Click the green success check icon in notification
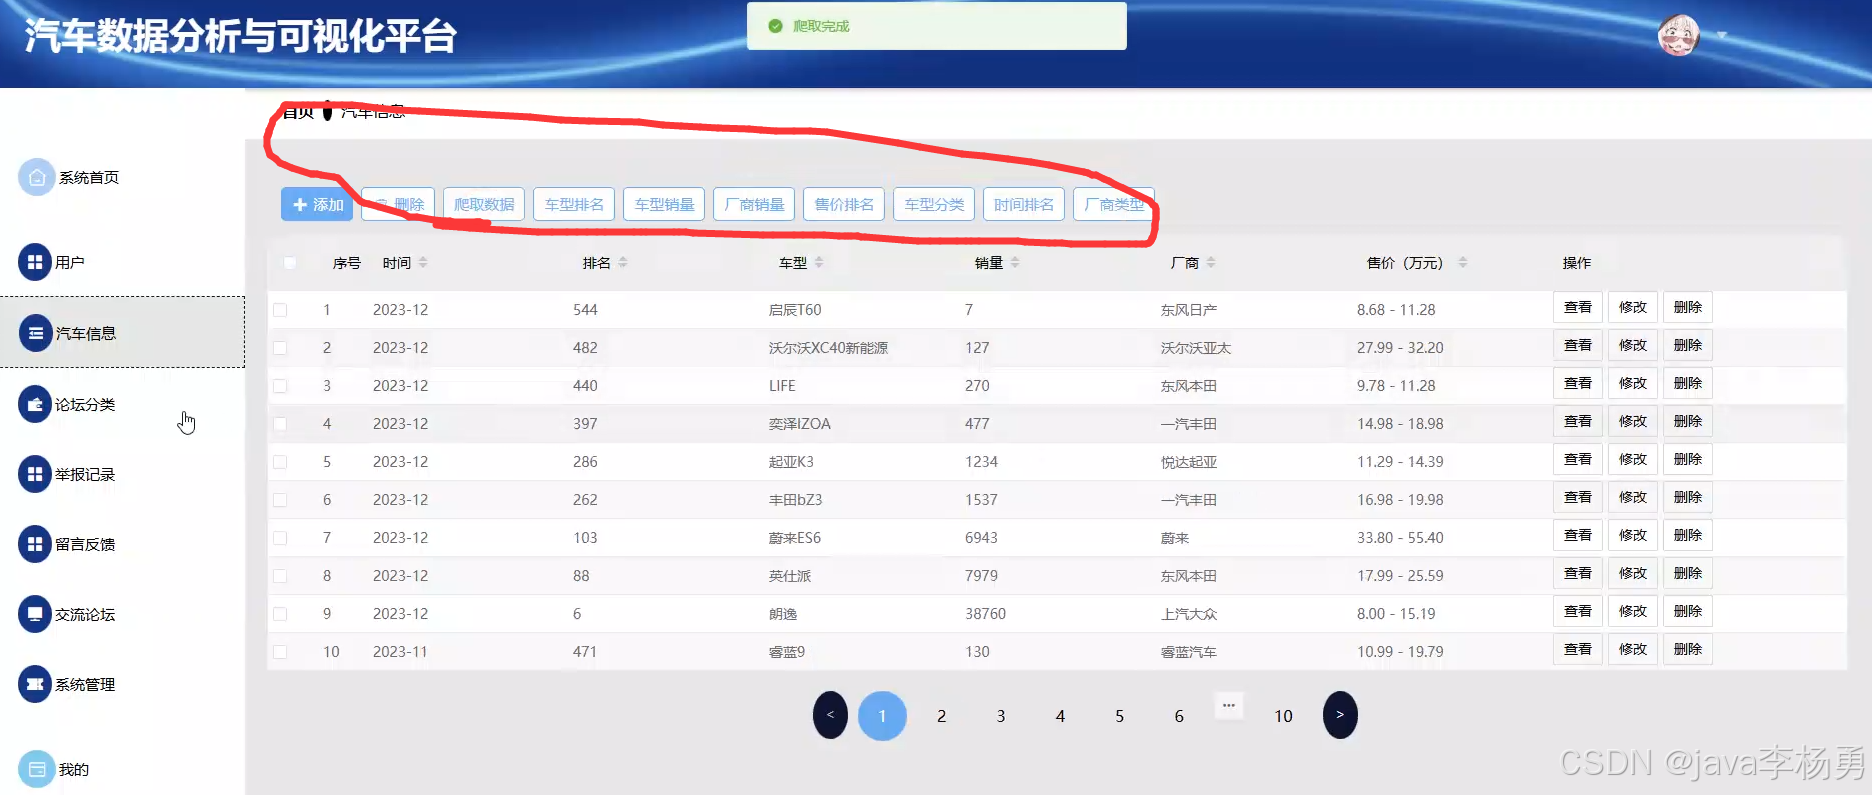The image size is (1872, 795). [x=775, y=26]
